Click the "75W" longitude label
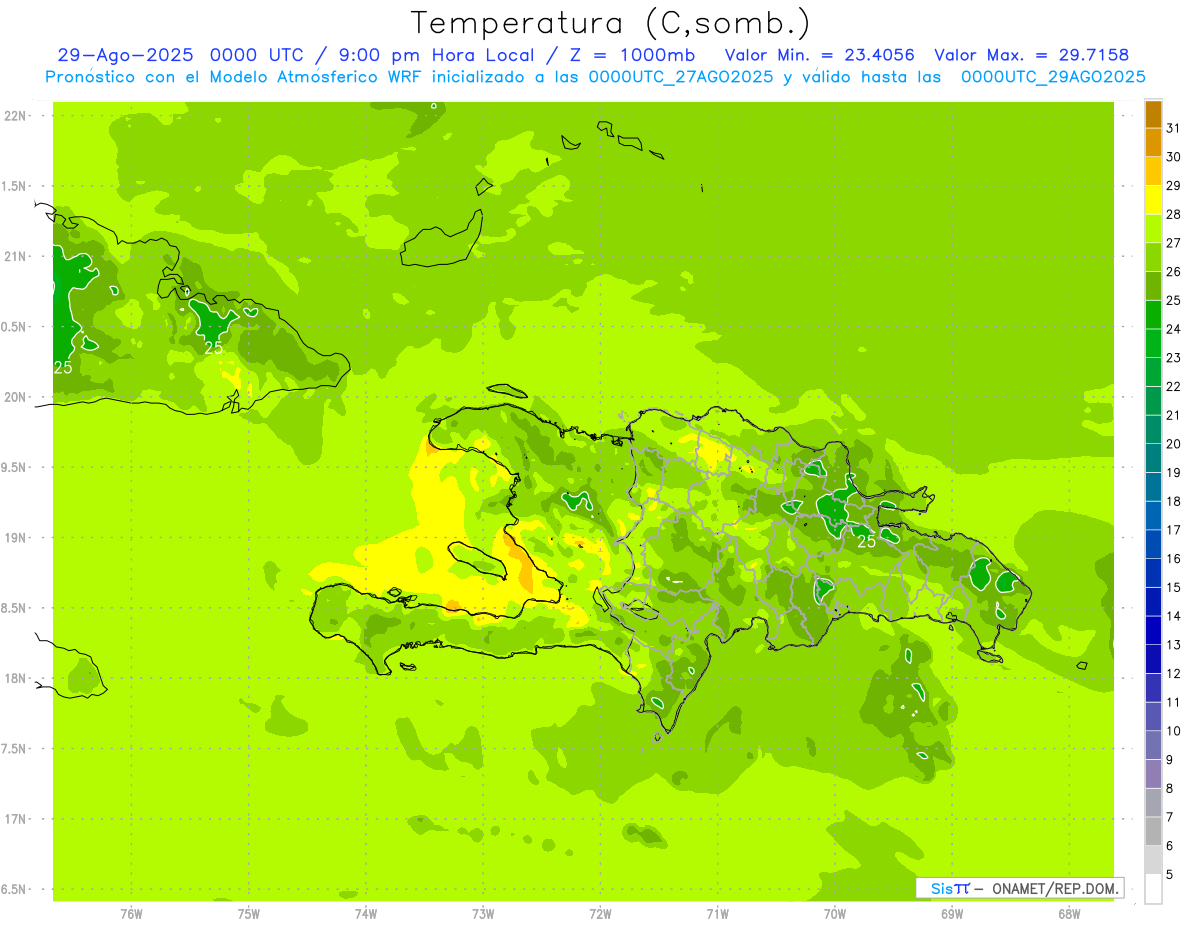 (249, 913)
